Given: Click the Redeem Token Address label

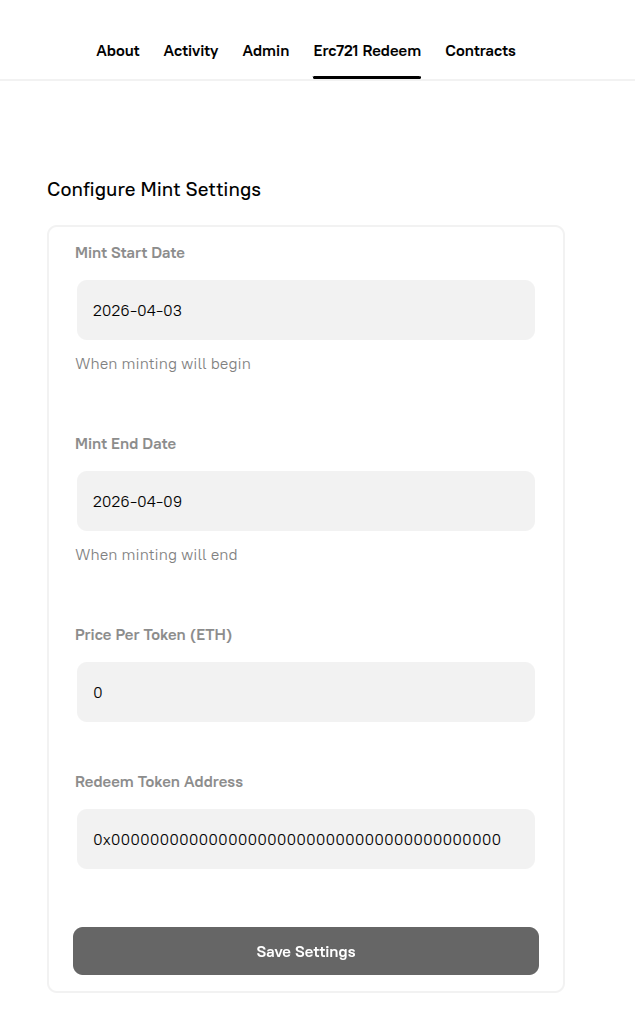Looking at the screenshot, I should [158, 782].
